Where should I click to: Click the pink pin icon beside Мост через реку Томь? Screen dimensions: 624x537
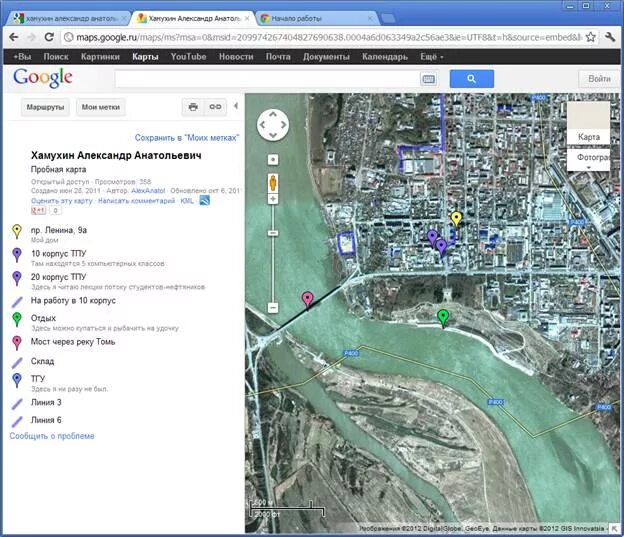(17, 343)
